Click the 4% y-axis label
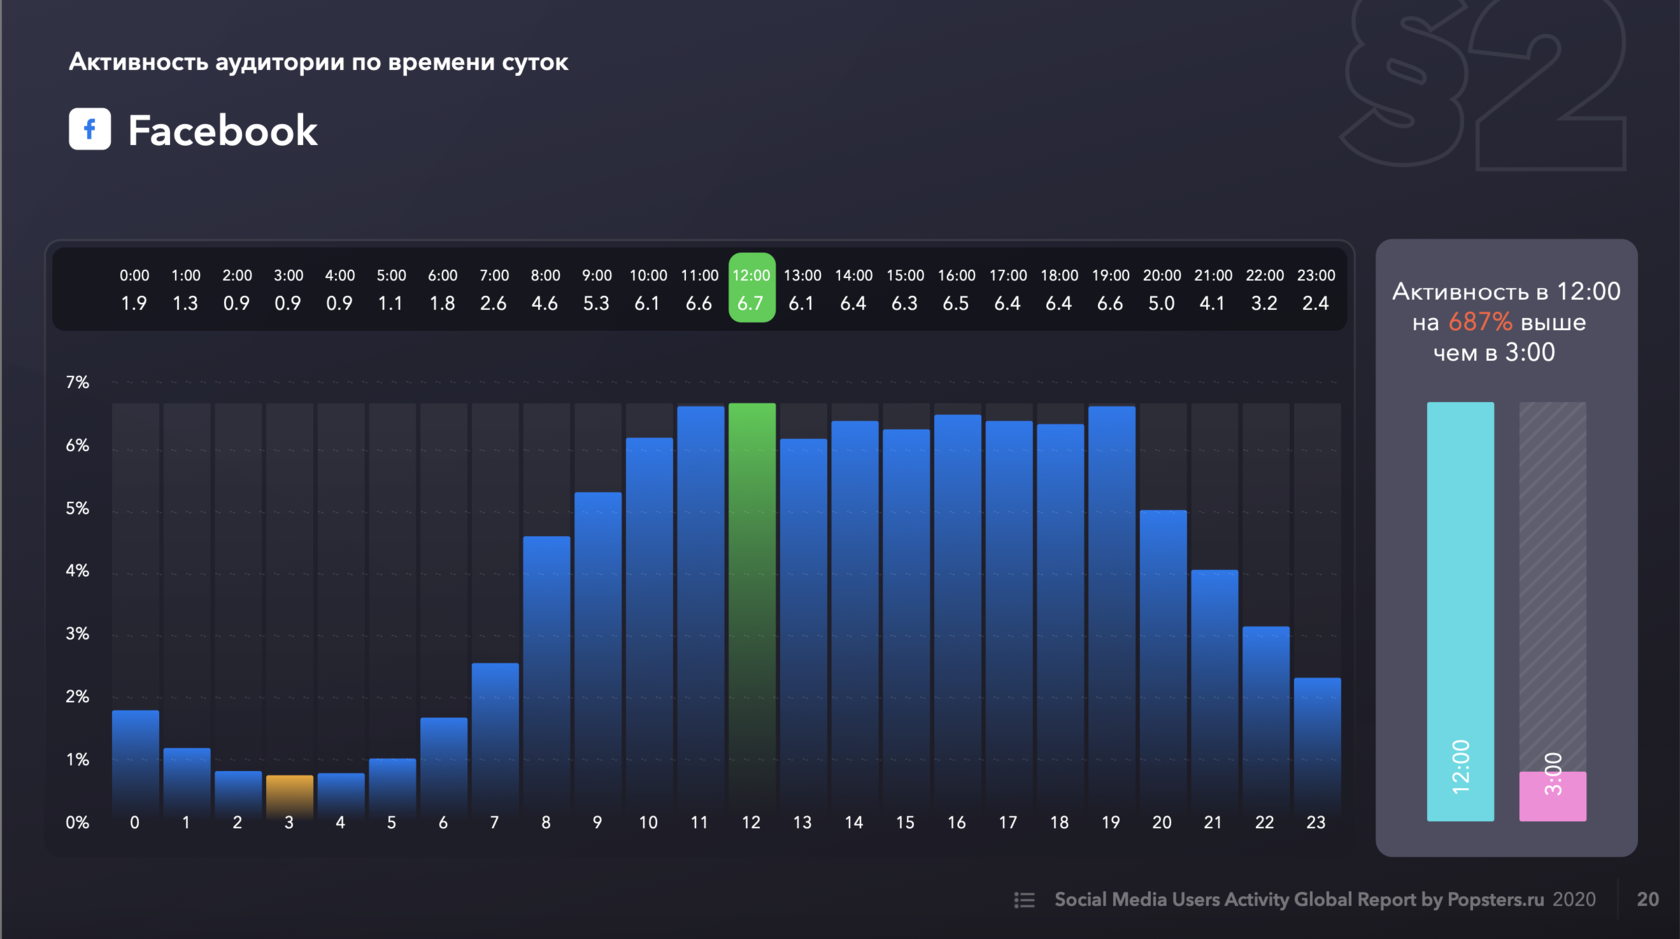The height and width of the screenshot is (939, 1680). [77, 571]
